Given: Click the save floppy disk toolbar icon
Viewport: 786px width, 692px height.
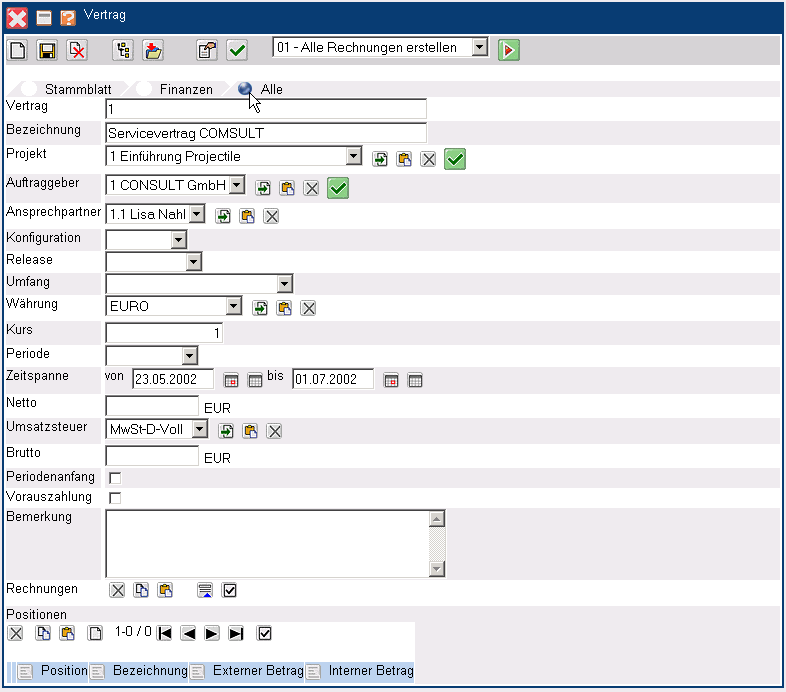Looking at the screenshot, I should click(46, 50).
